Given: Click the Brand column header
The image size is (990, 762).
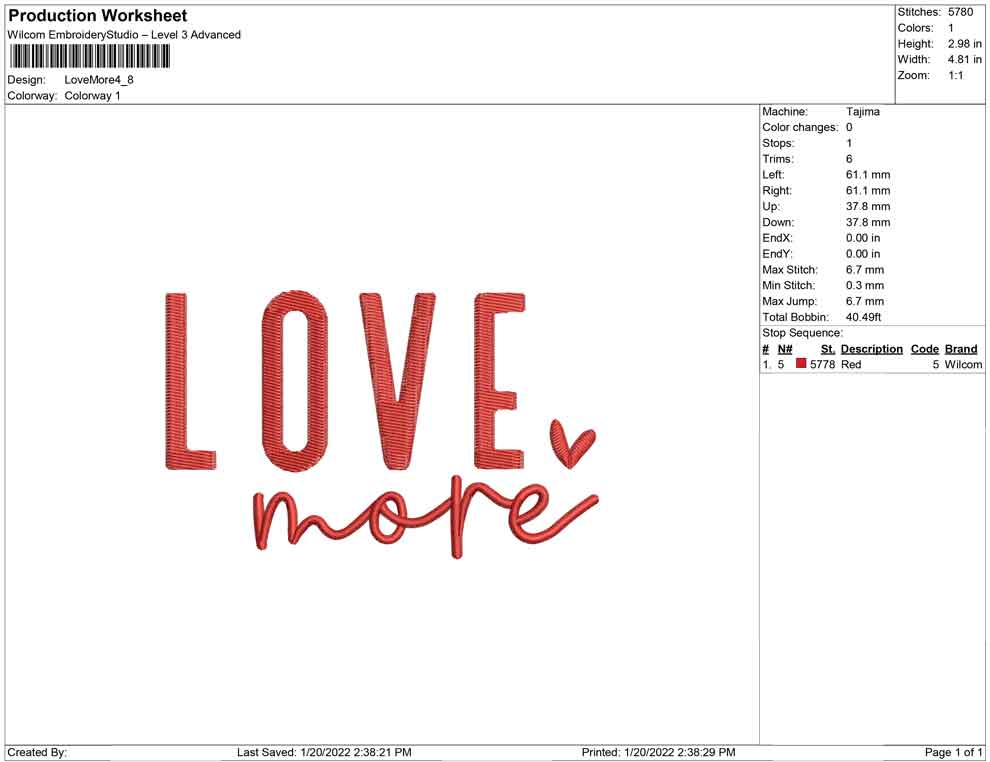Looking at the screenshot, I should (961, 349).
